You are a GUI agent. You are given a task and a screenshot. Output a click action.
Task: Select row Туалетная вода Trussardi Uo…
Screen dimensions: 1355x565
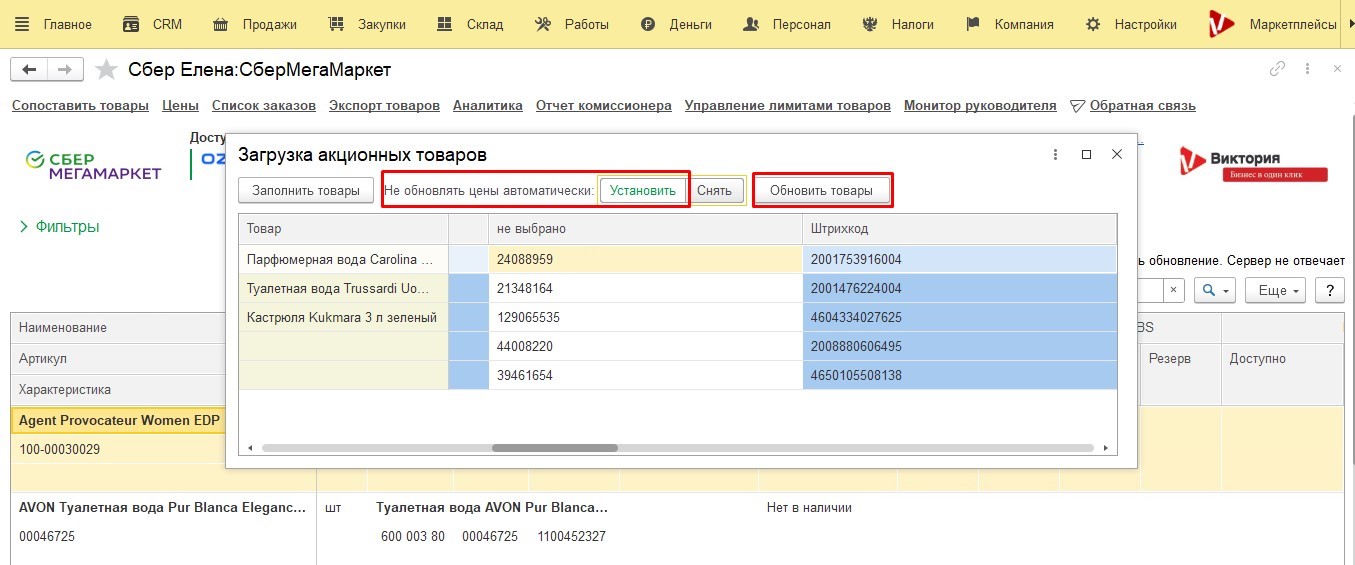pyautogui.click(x=343, y=289)
